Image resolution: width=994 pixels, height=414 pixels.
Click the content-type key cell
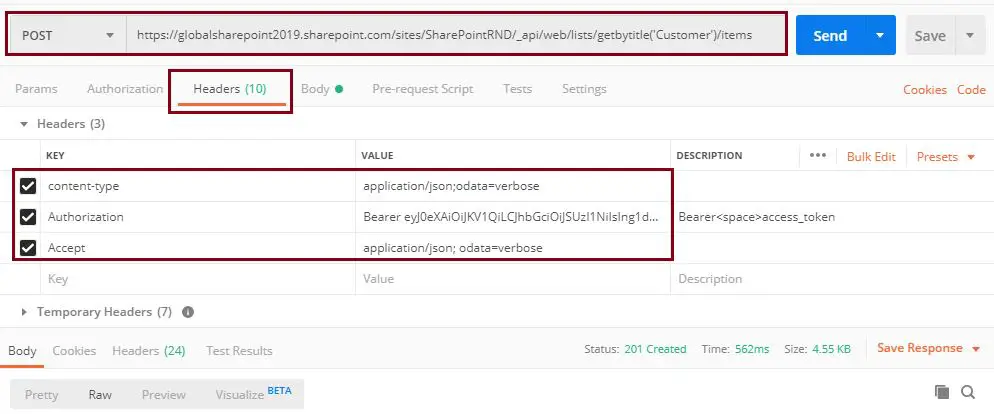click(198, 186)
